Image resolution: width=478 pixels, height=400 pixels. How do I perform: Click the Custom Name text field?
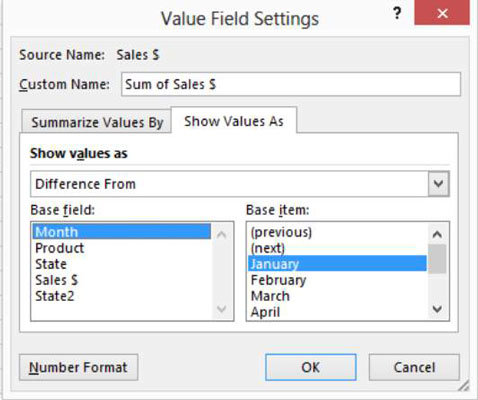[291, 84]
